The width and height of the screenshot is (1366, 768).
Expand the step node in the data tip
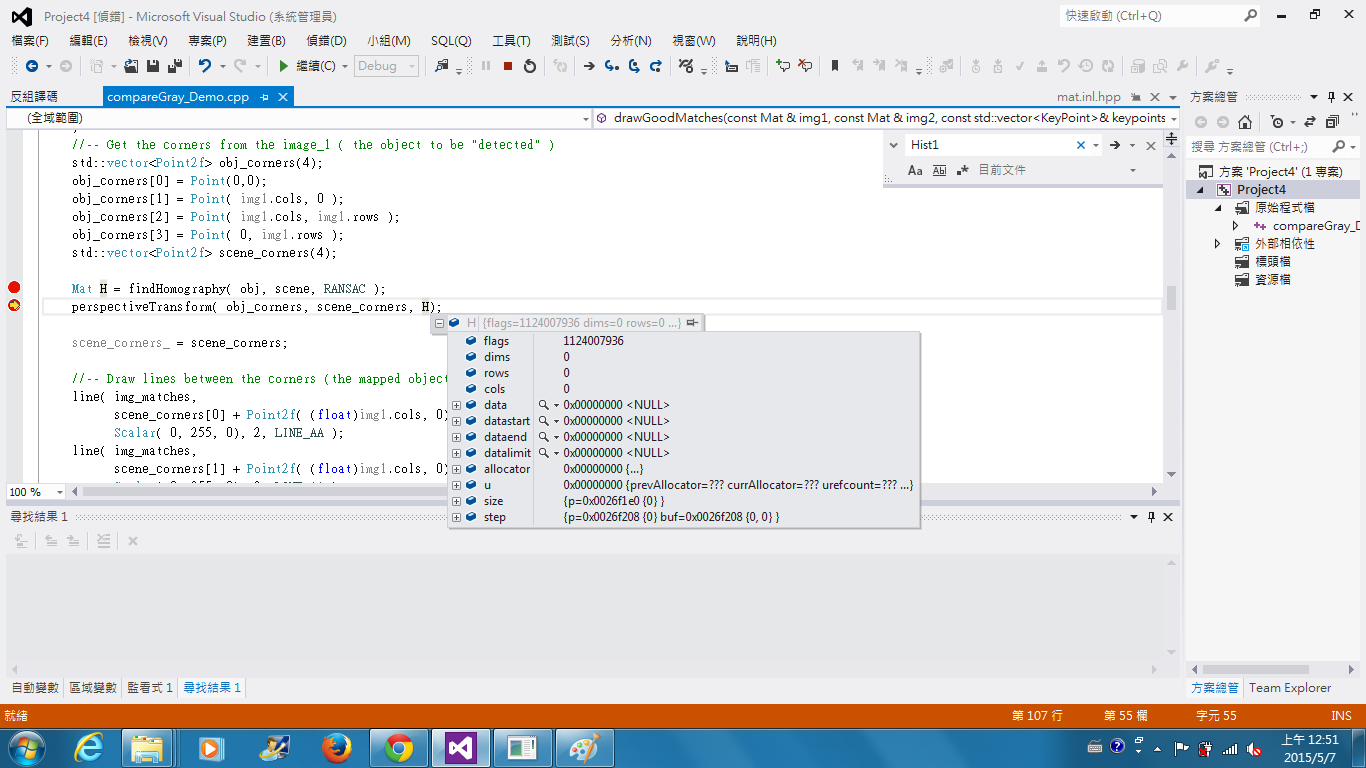click(x=456, y=517)
